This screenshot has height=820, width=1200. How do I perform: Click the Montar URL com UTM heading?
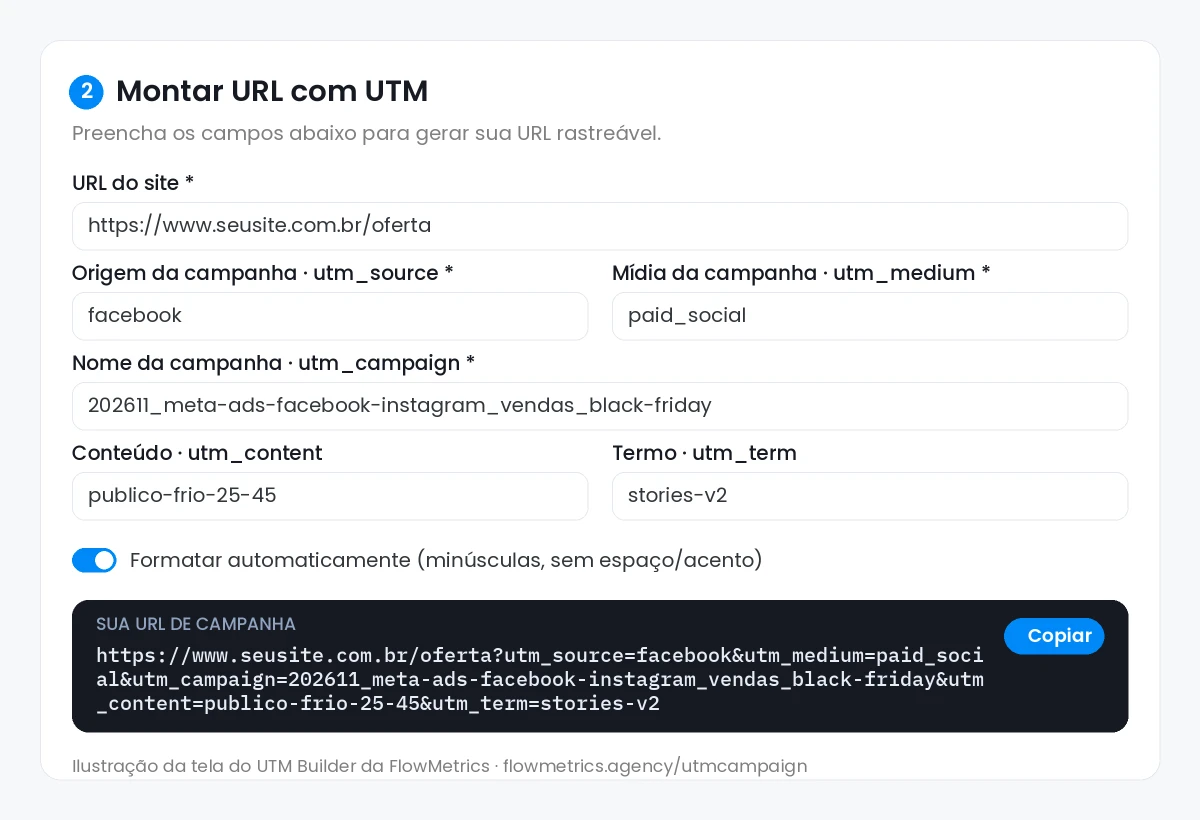(272, 92)
